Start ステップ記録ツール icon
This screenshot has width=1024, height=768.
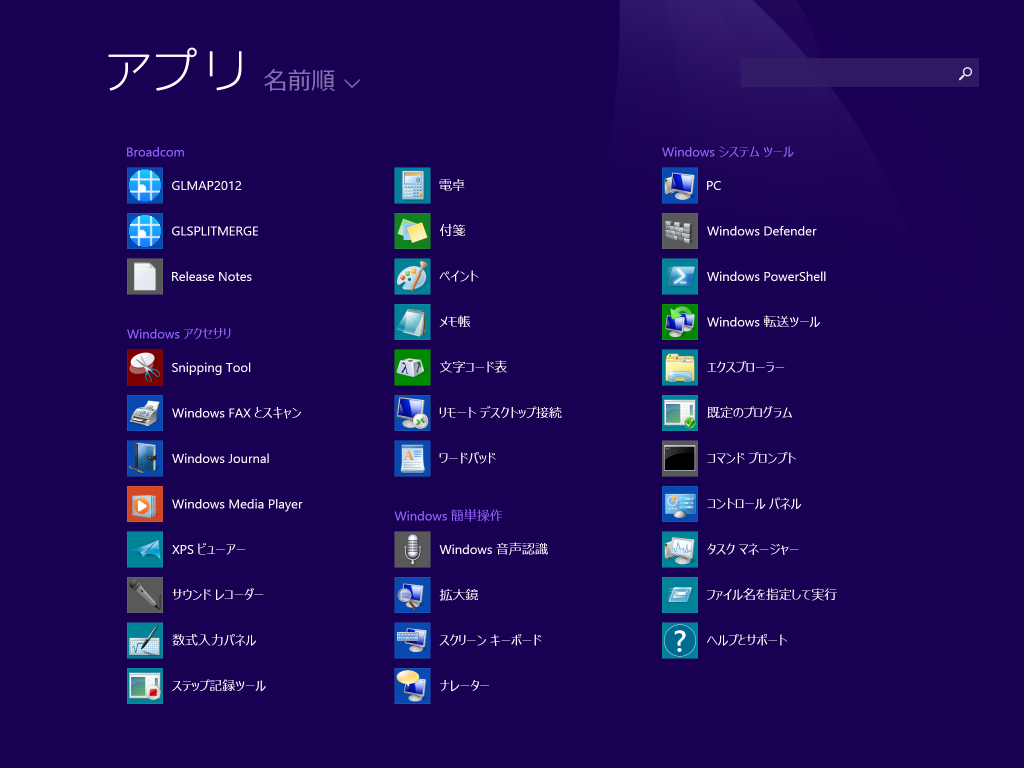point(144,686)
